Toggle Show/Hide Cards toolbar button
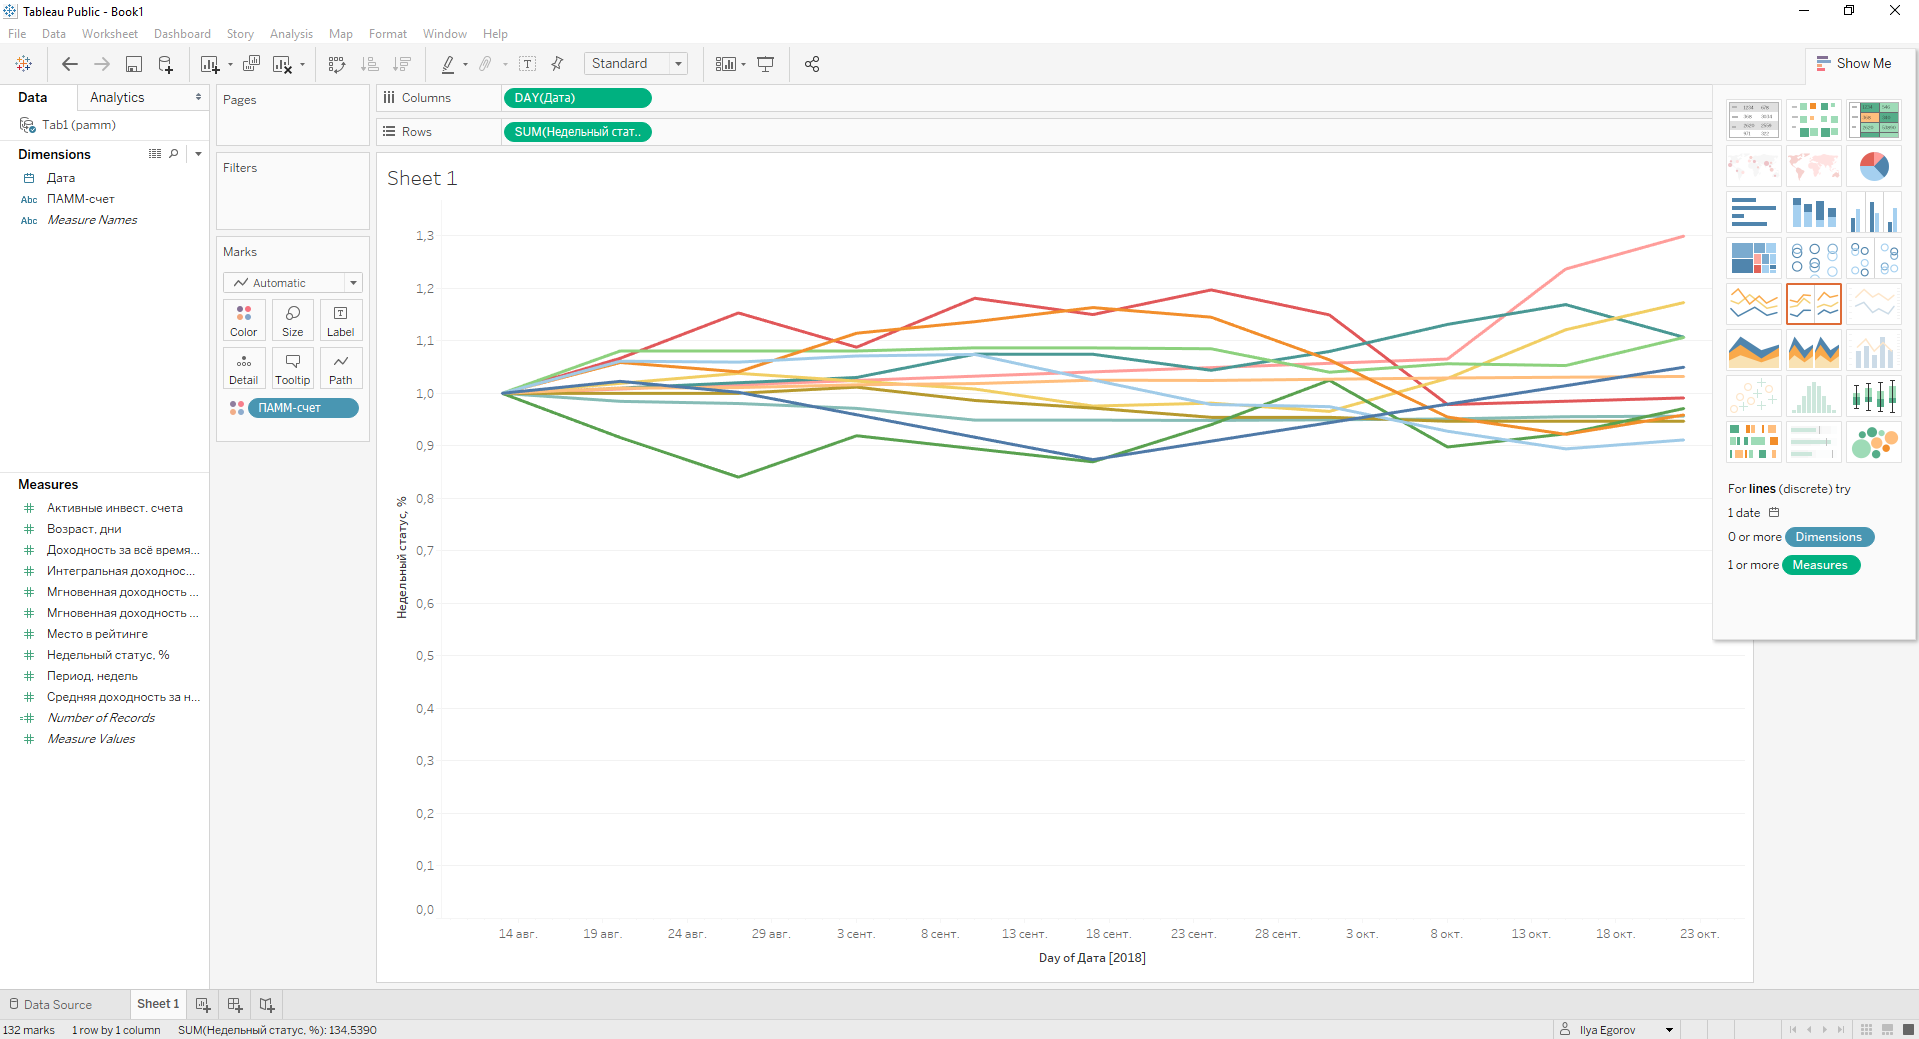 726,64
